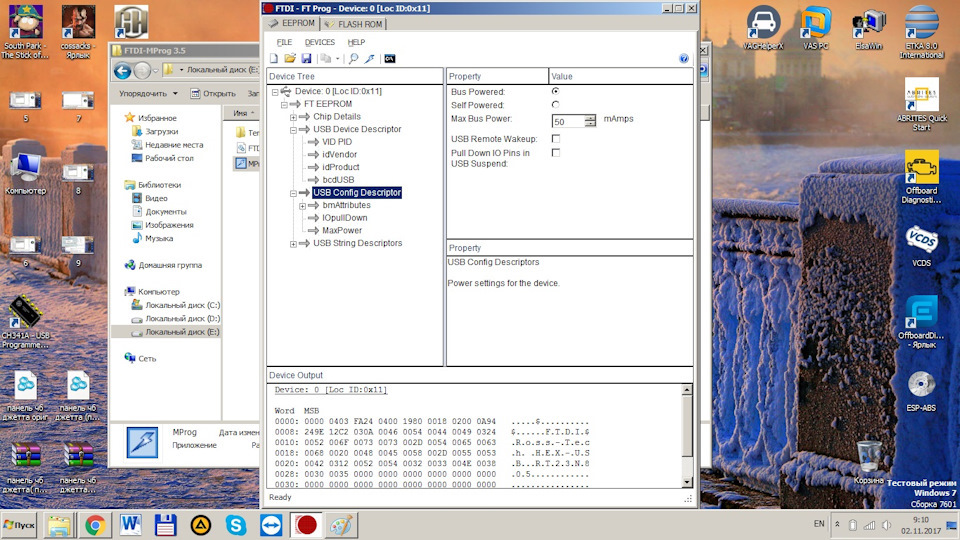The image size is (960, 540).
Task: Click the Explorer back arrow button
Action: [x=122, y=71]
